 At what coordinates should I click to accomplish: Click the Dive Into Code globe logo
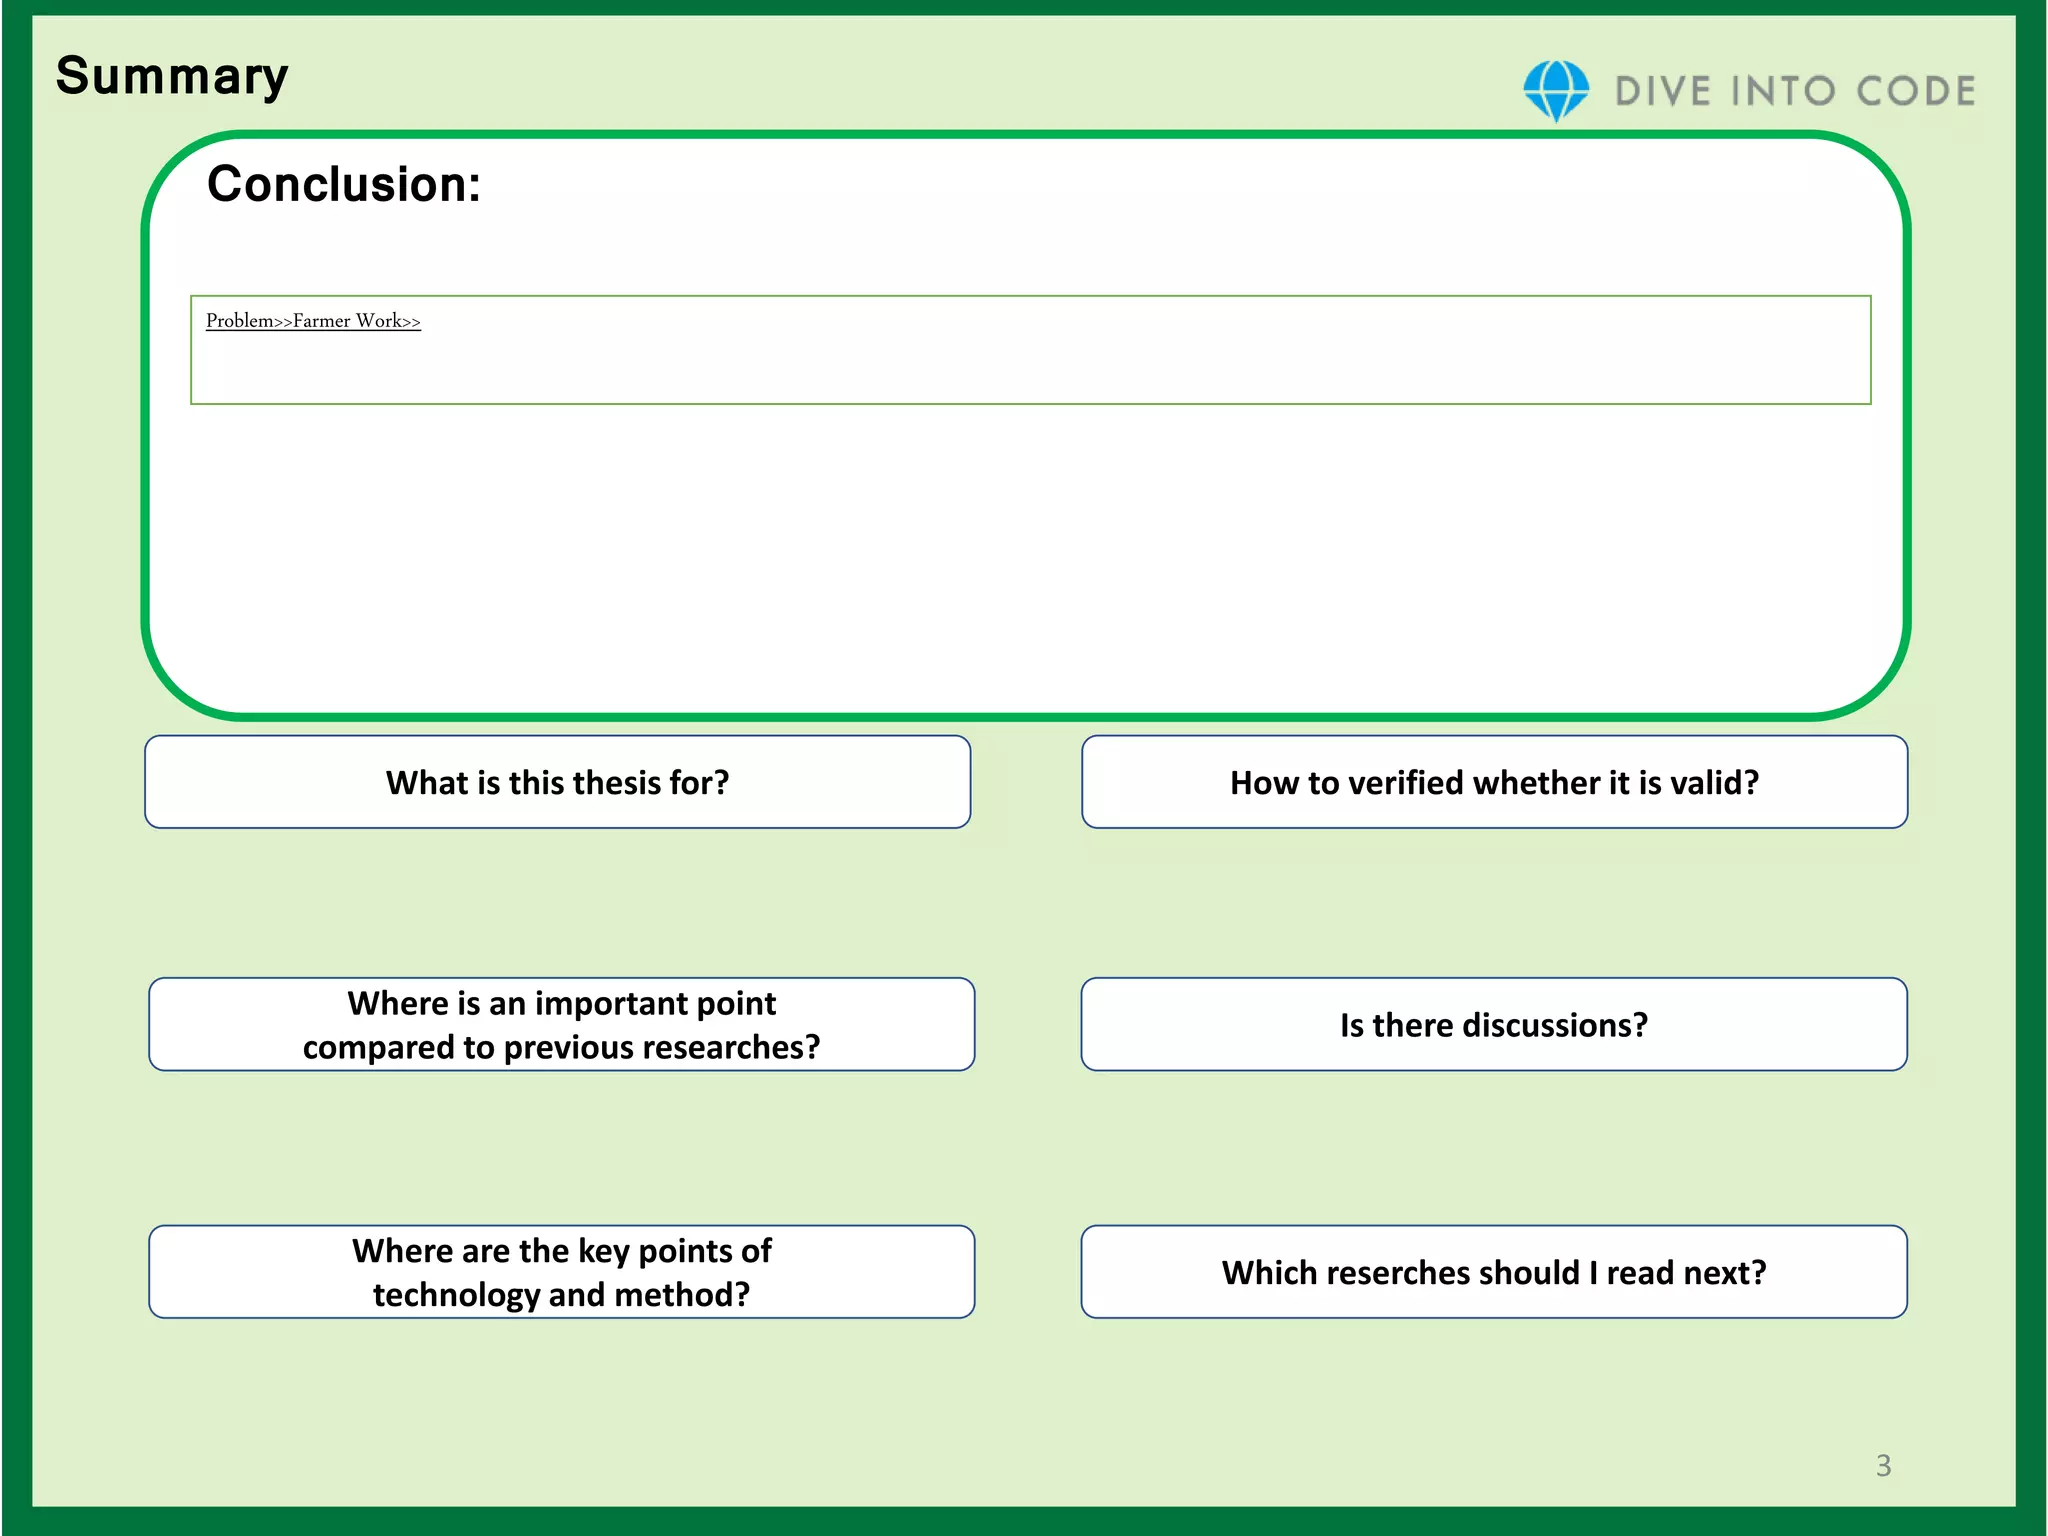(x=1555, y=90)
